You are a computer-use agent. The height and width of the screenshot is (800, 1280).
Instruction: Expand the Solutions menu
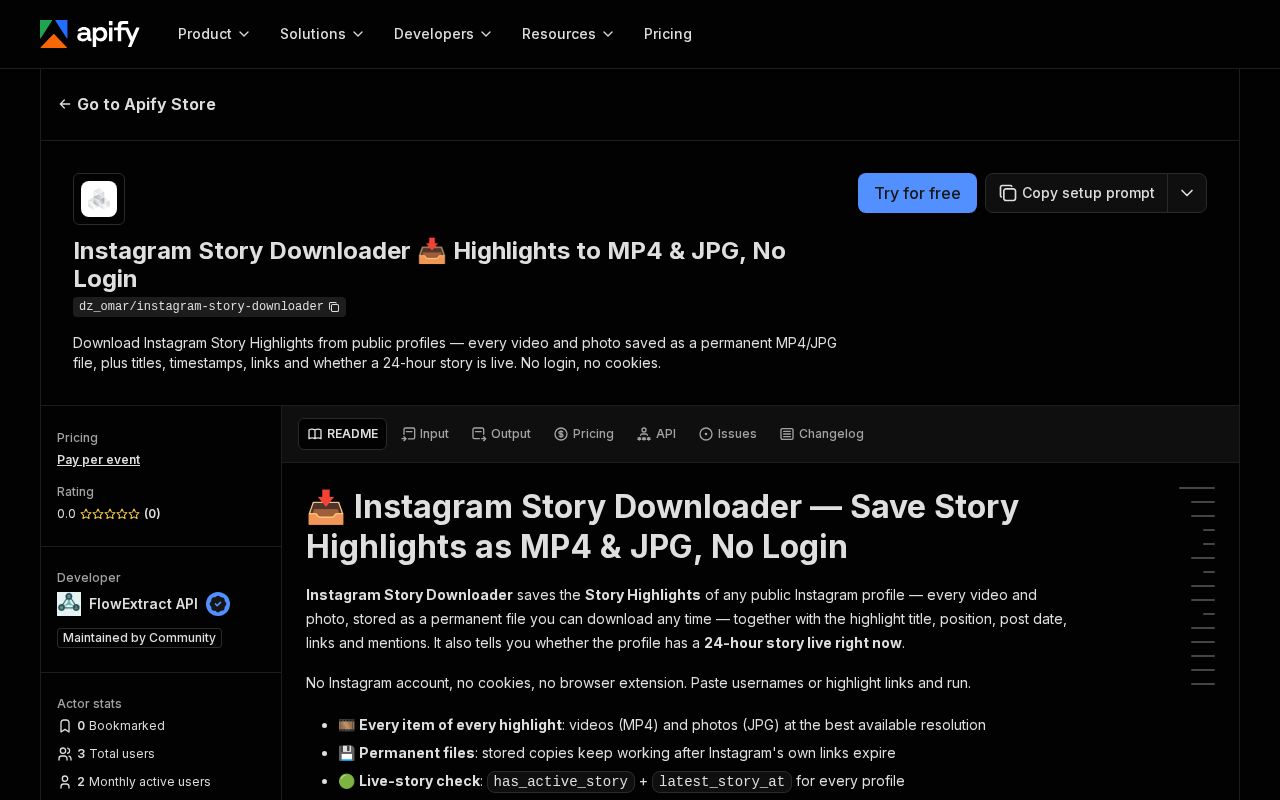[322, 34]
